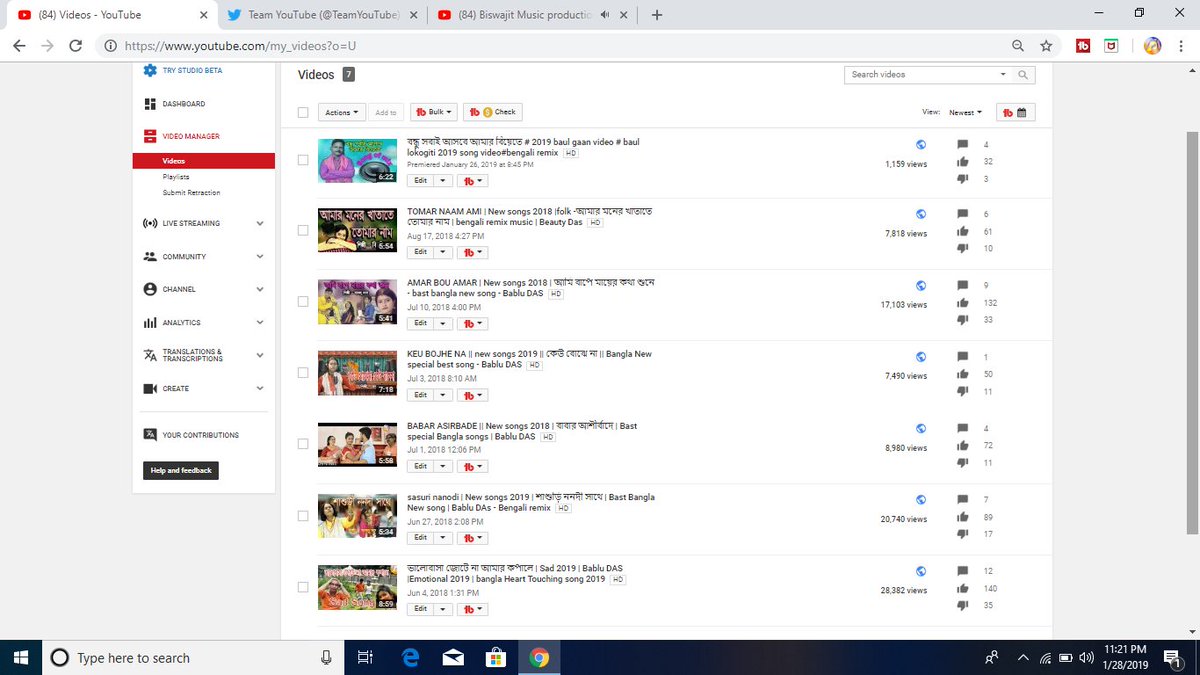
Task: Open the KEU BOJHE NA video title link
Action: (529, 359)
